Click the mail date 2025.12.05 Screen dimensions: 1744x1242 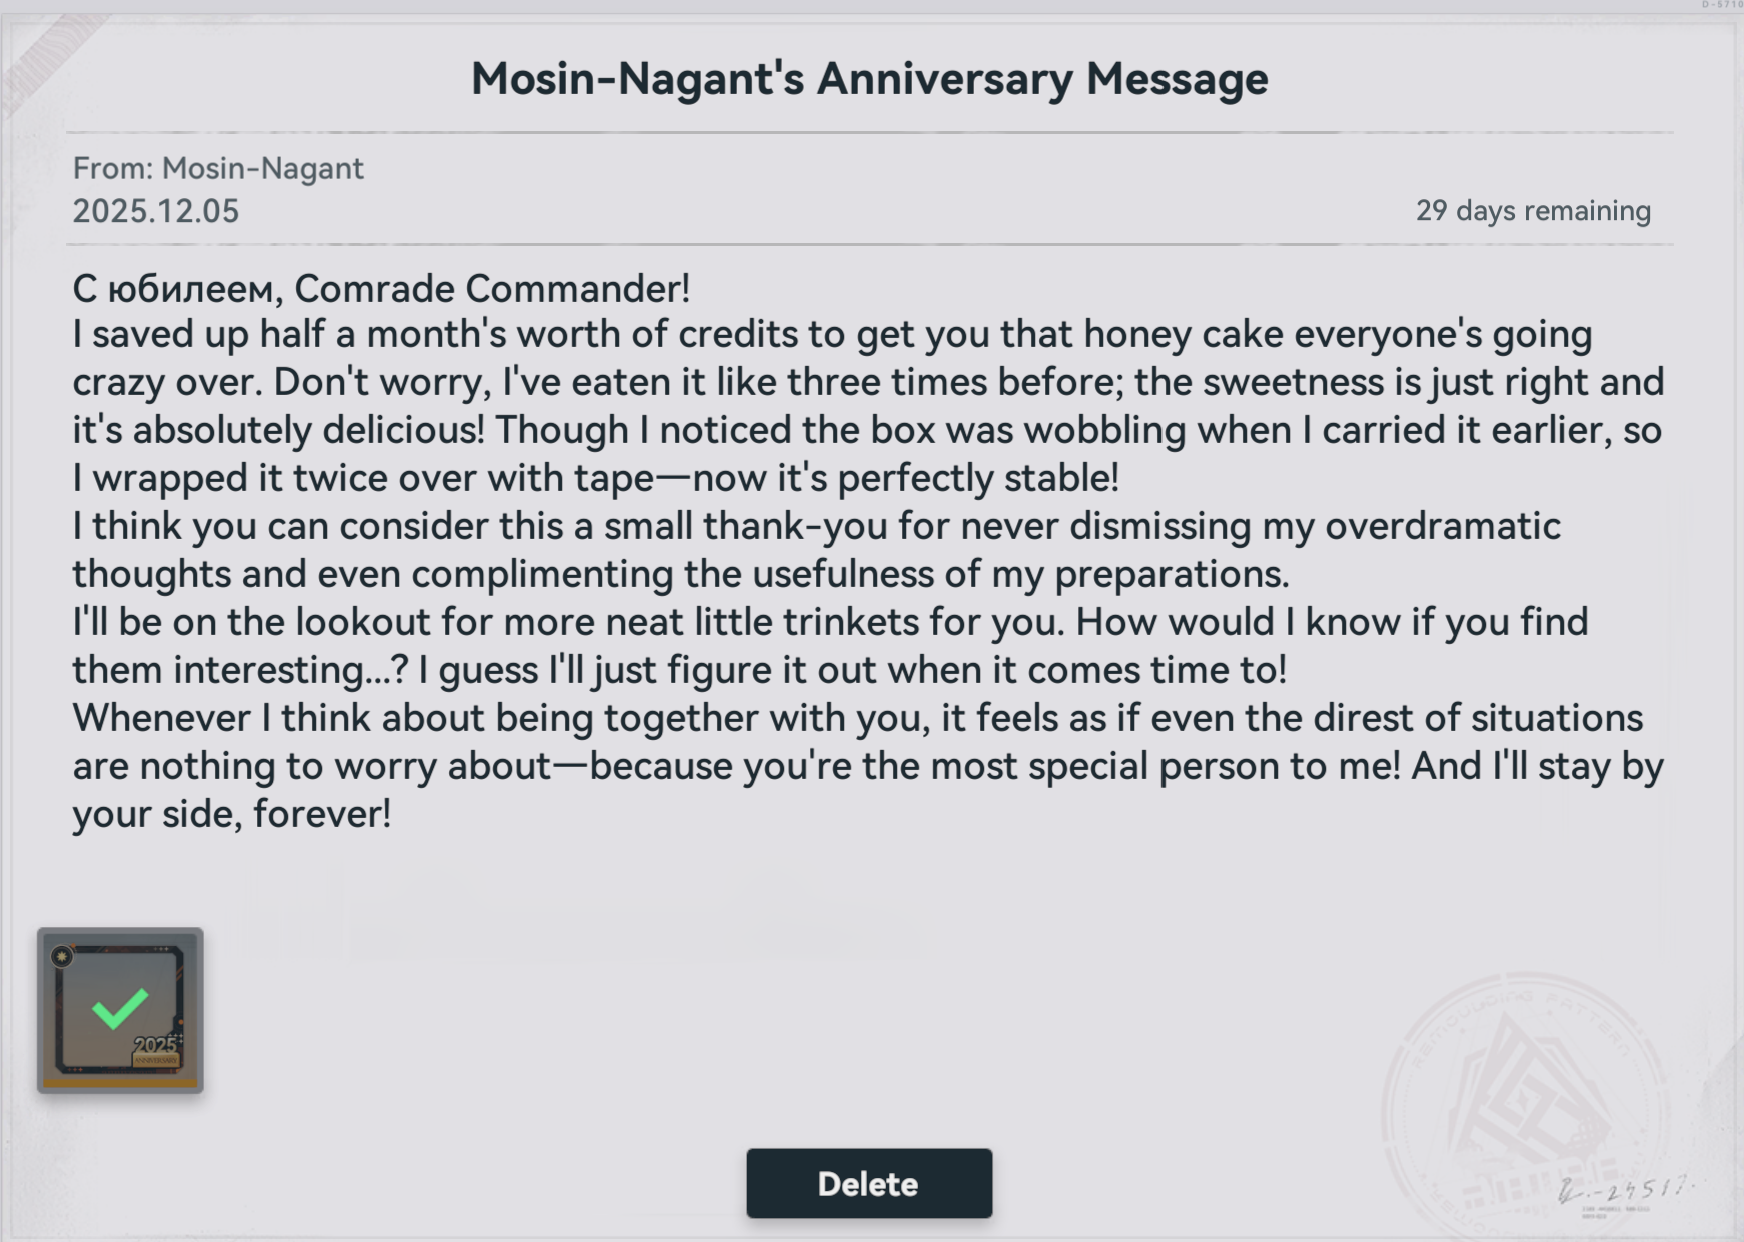click(x=156, y=211)
